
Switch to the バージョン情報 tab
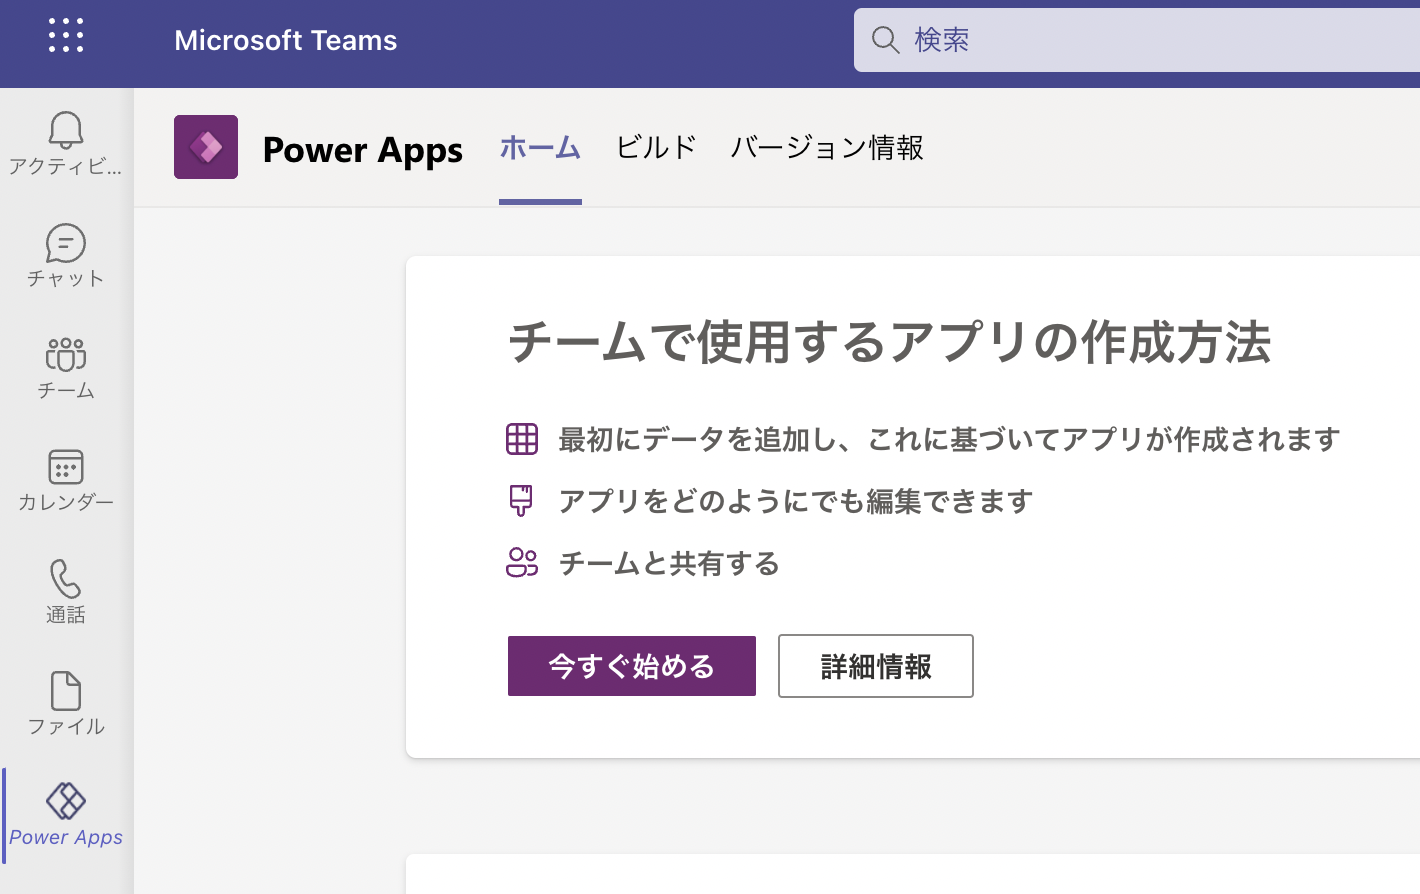pyautogui.click(x=827, y=148)
